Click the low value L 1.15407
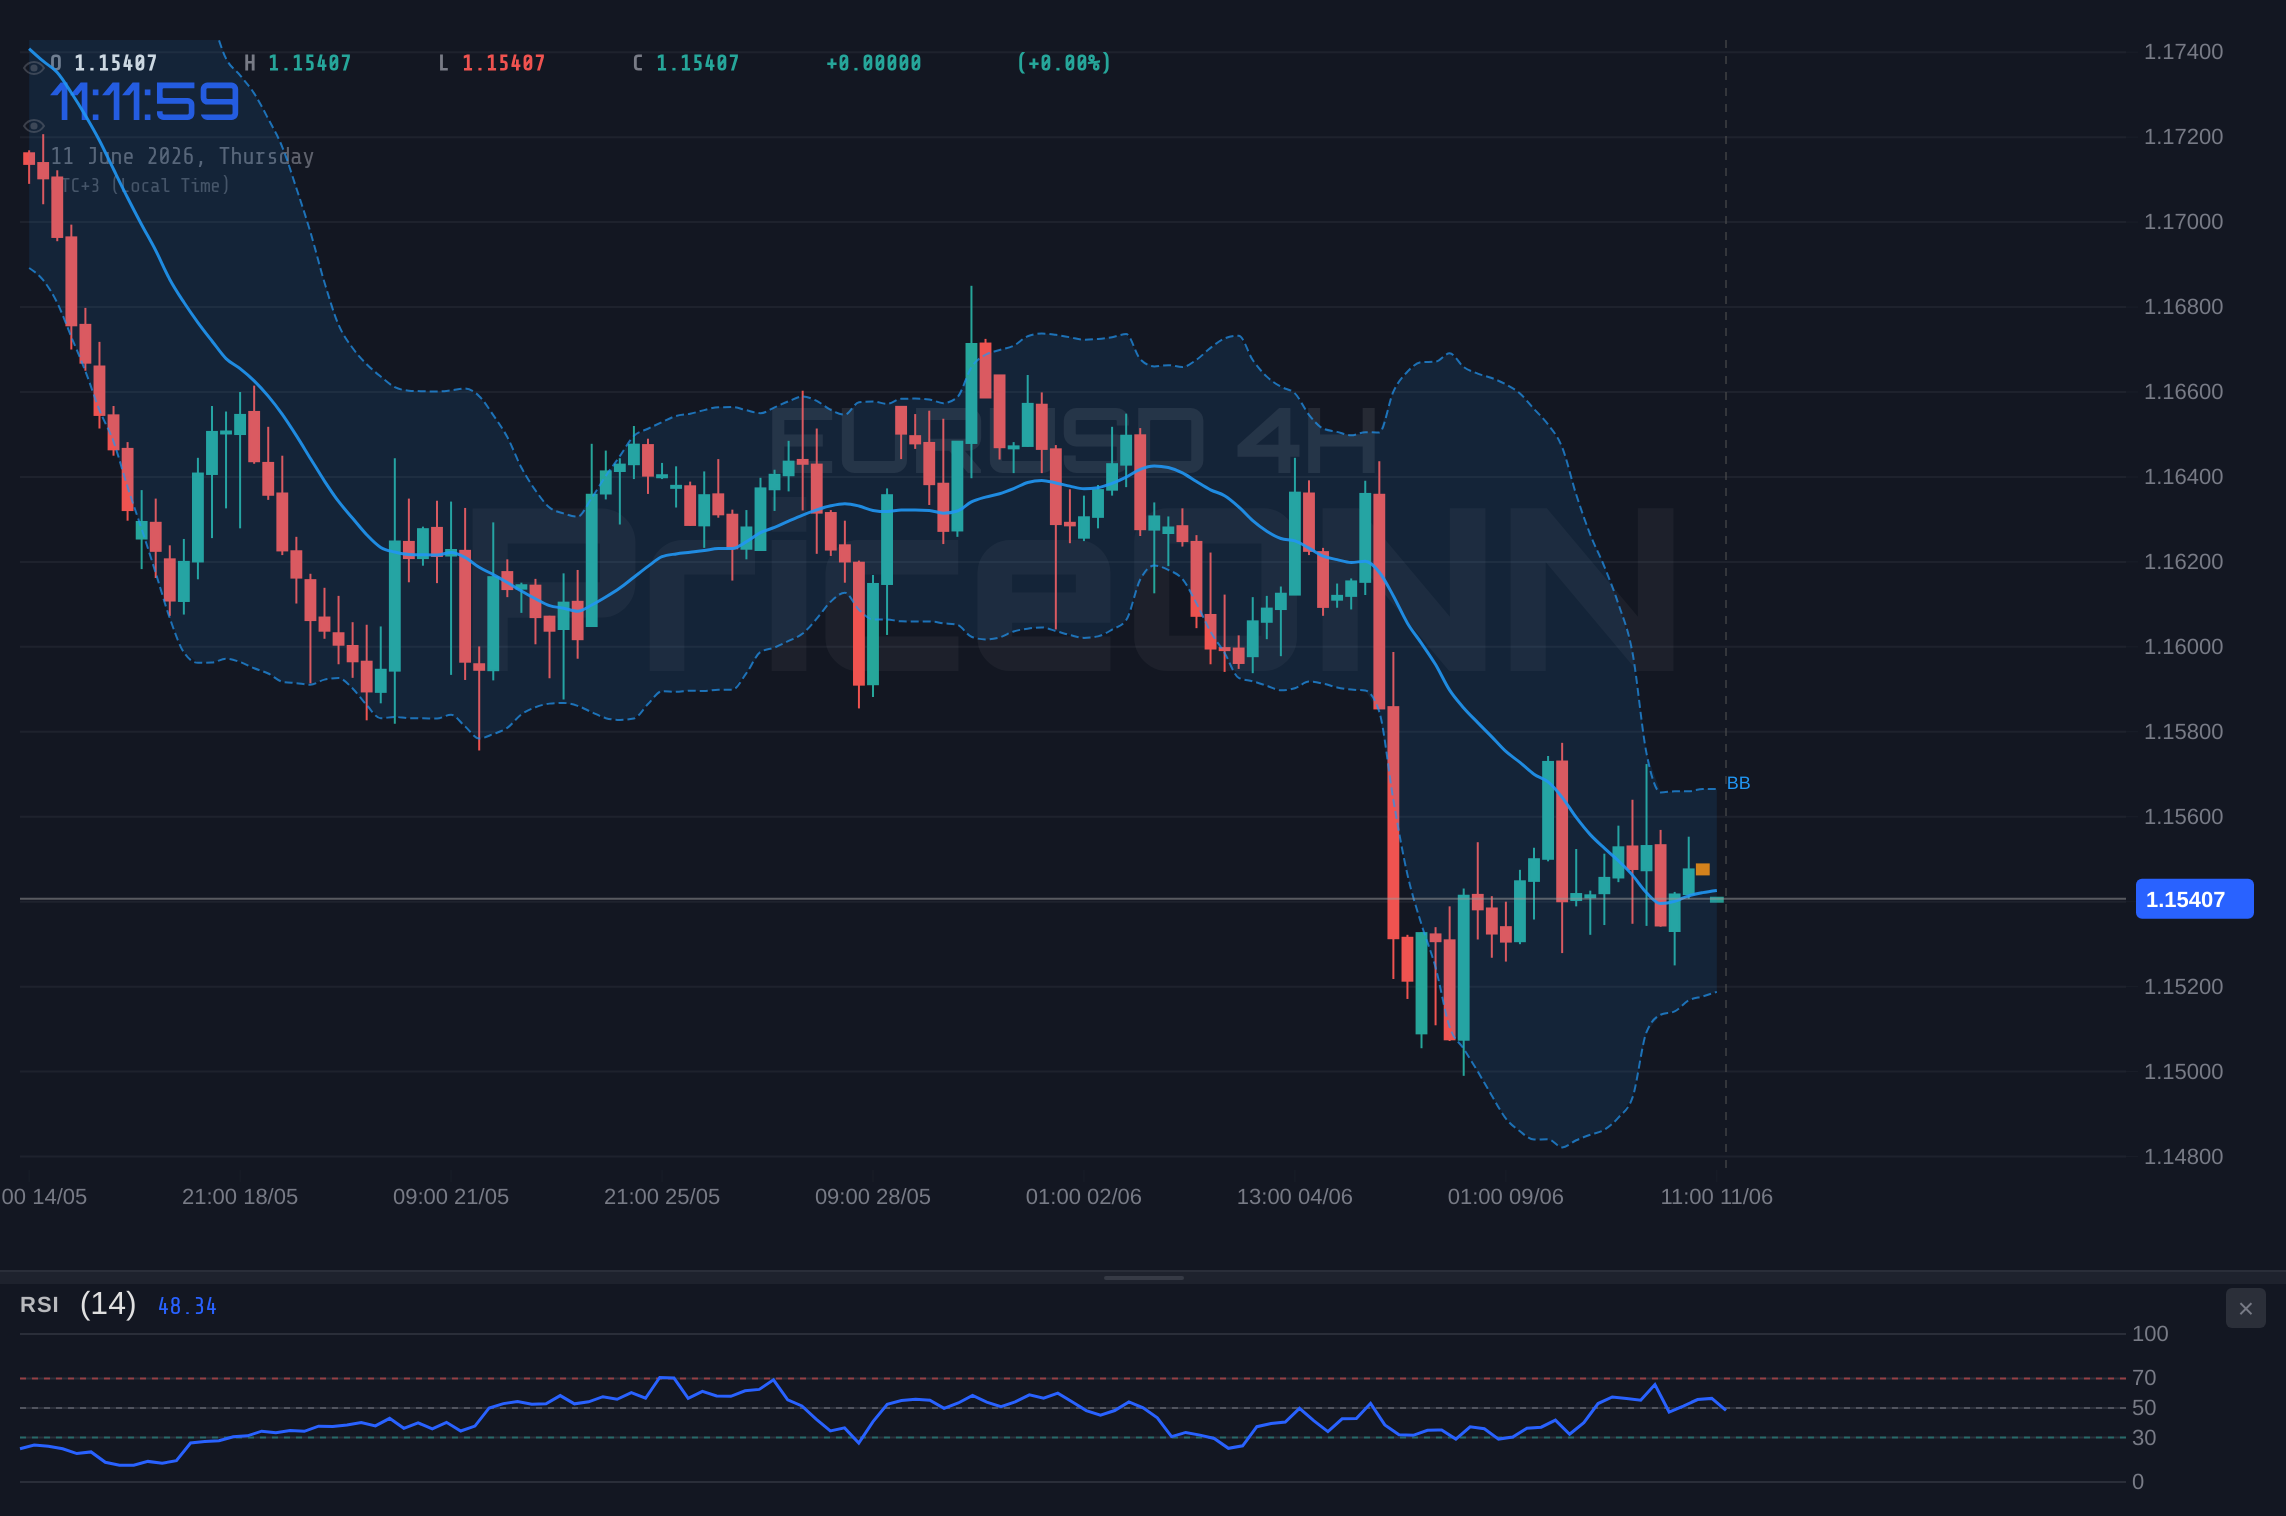 click(x=492, y=63)
